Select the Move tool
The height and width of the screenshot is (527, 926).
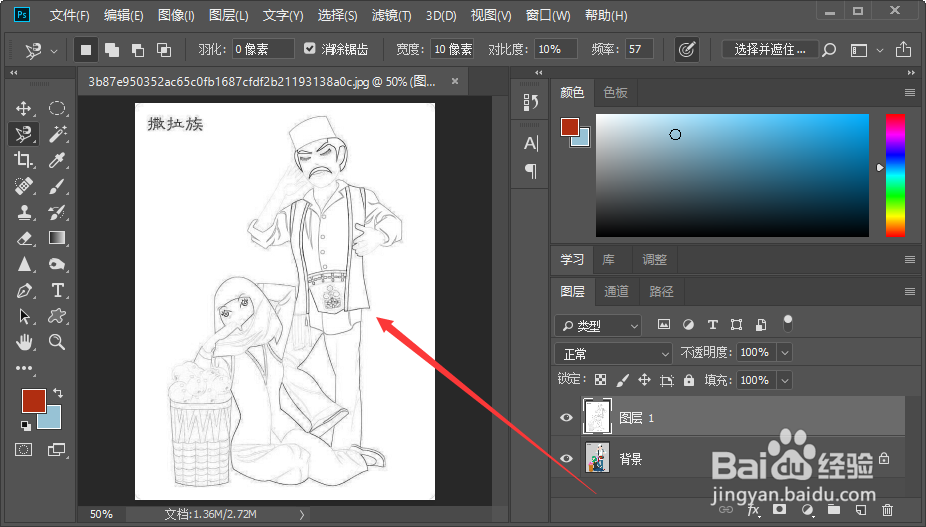(x=24, y=108)
